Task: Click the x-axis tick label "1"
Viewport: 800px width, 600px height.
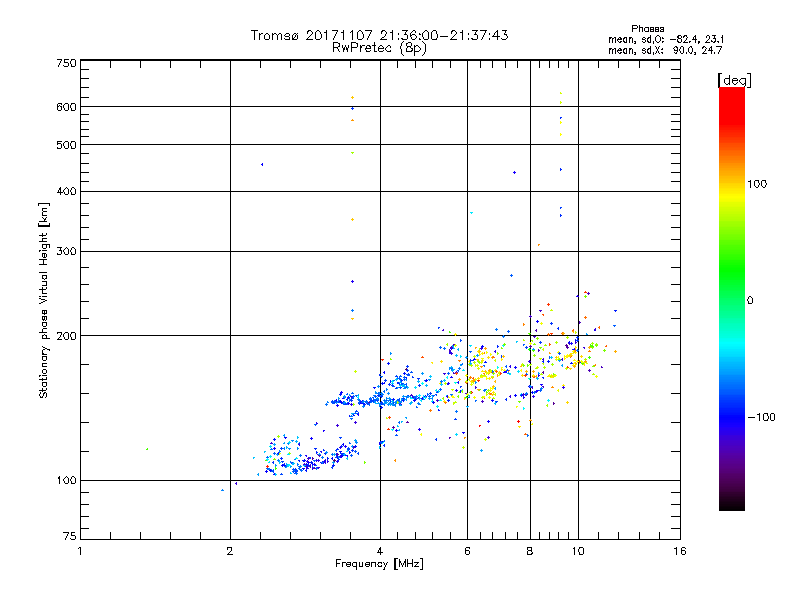Action: [80, 551]
